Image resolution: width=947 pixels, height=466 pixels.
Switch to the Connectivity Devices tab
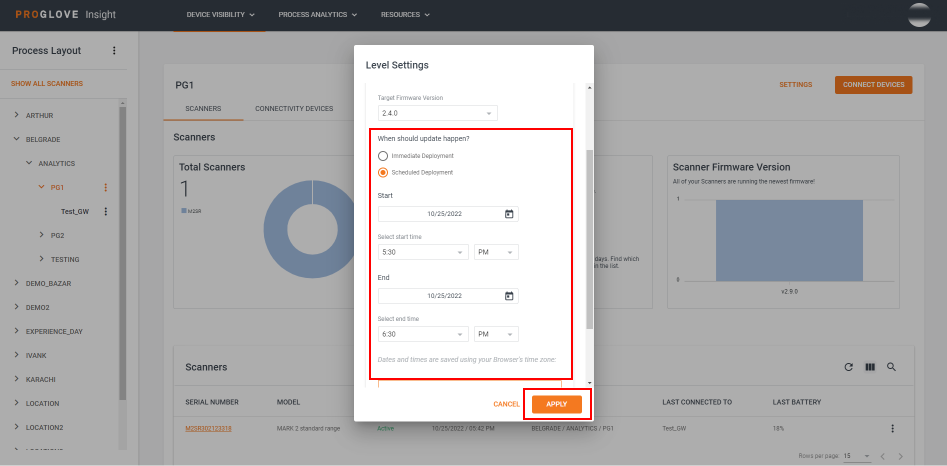pos(294,108)
